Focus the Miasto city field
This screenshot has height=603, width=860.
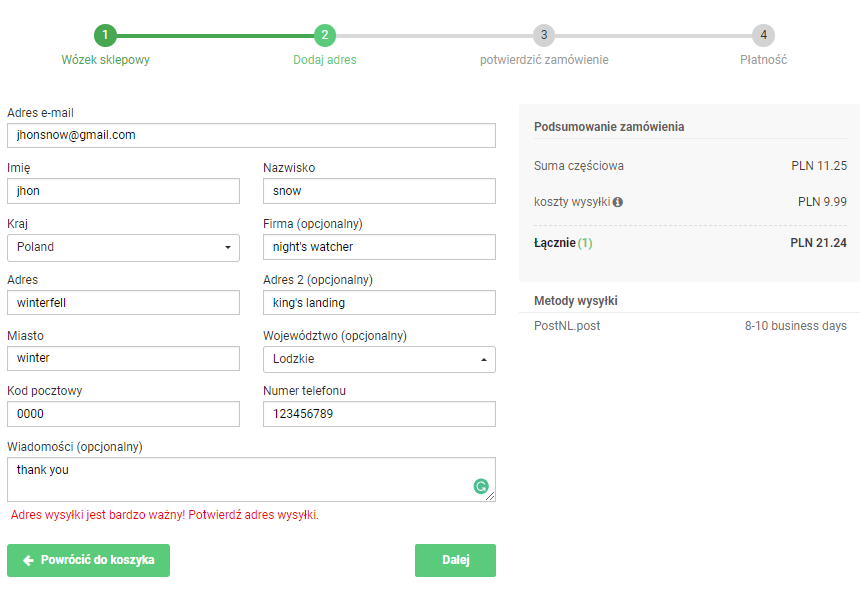(x=123, y=359)
